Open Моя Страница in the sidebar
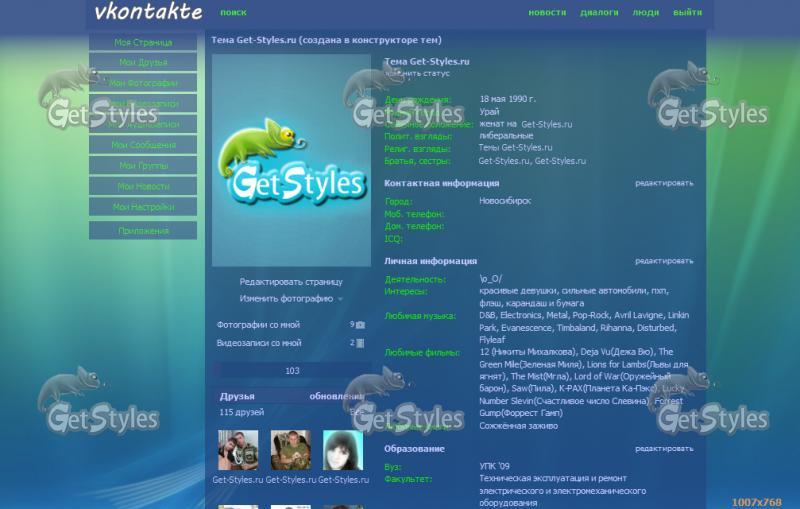Viewport: 800px width, 509px height. 143,42
